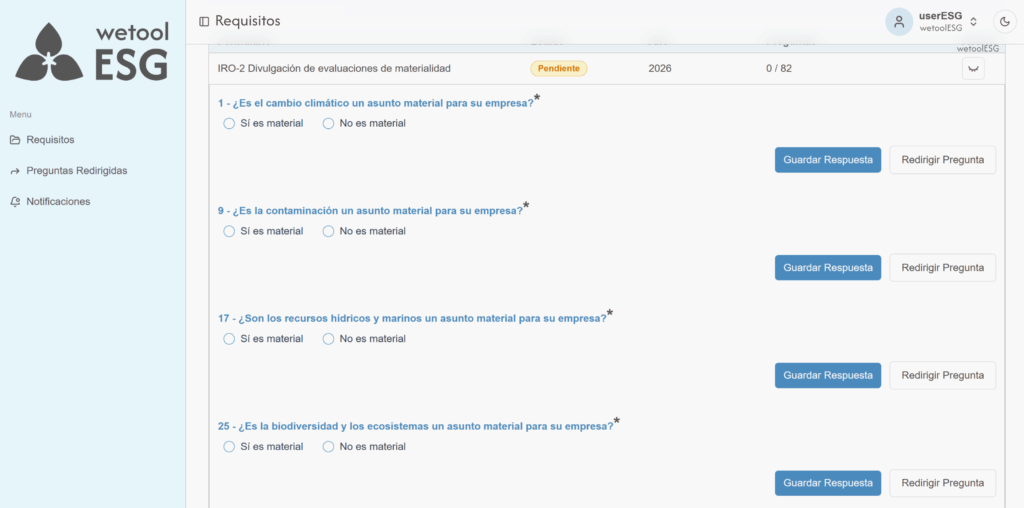Click the wetool ESG logo
This screenshot has width=1024, height=508.
click(92, 52)
